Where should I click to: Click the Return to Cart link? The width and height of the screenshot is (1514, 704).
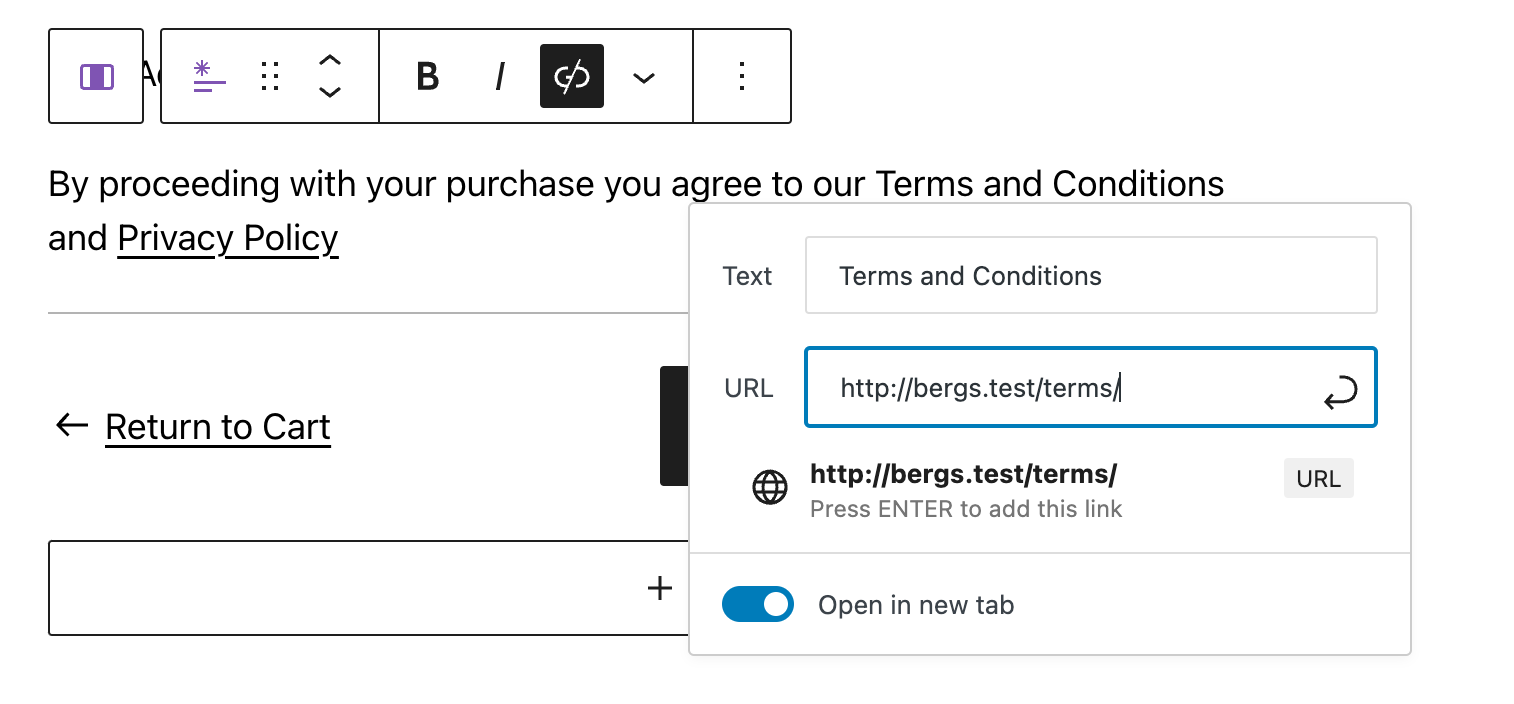click(x=217, y=427)
